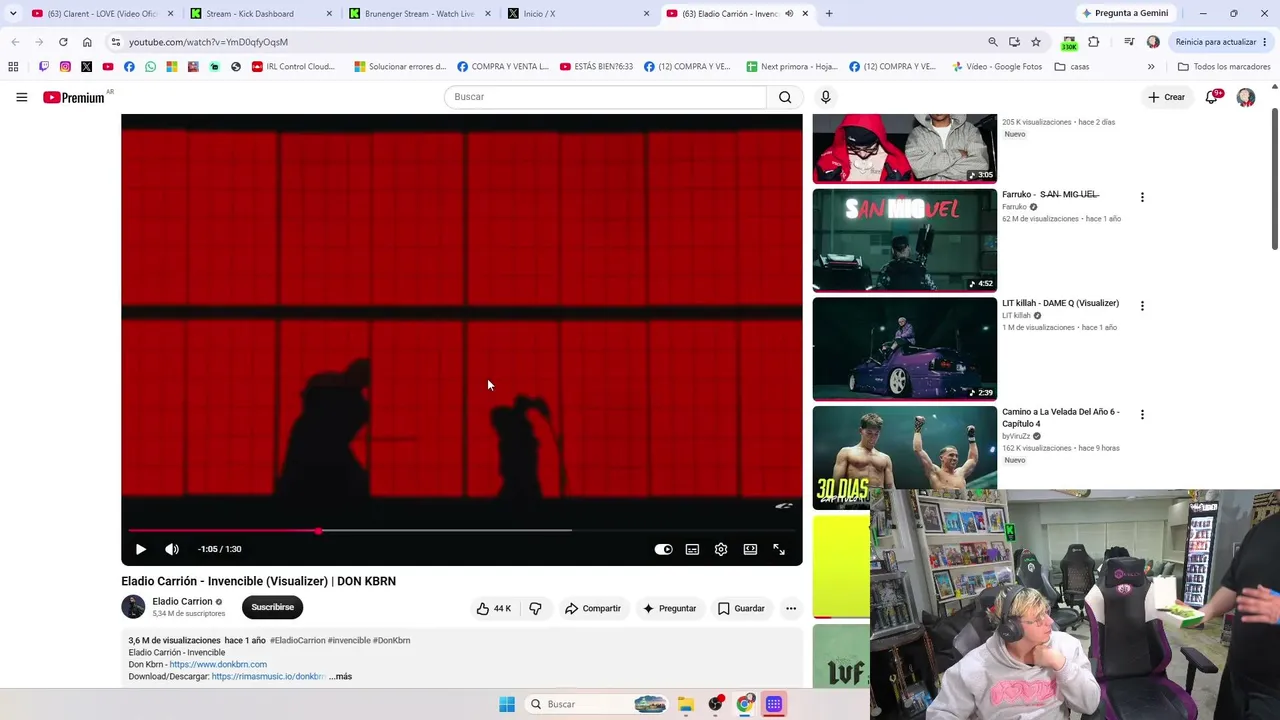Open Chrome apps grid shortcut
The width and height of the screenshot is (1280, 720).
pyautogui.click(x=13, y=67)
